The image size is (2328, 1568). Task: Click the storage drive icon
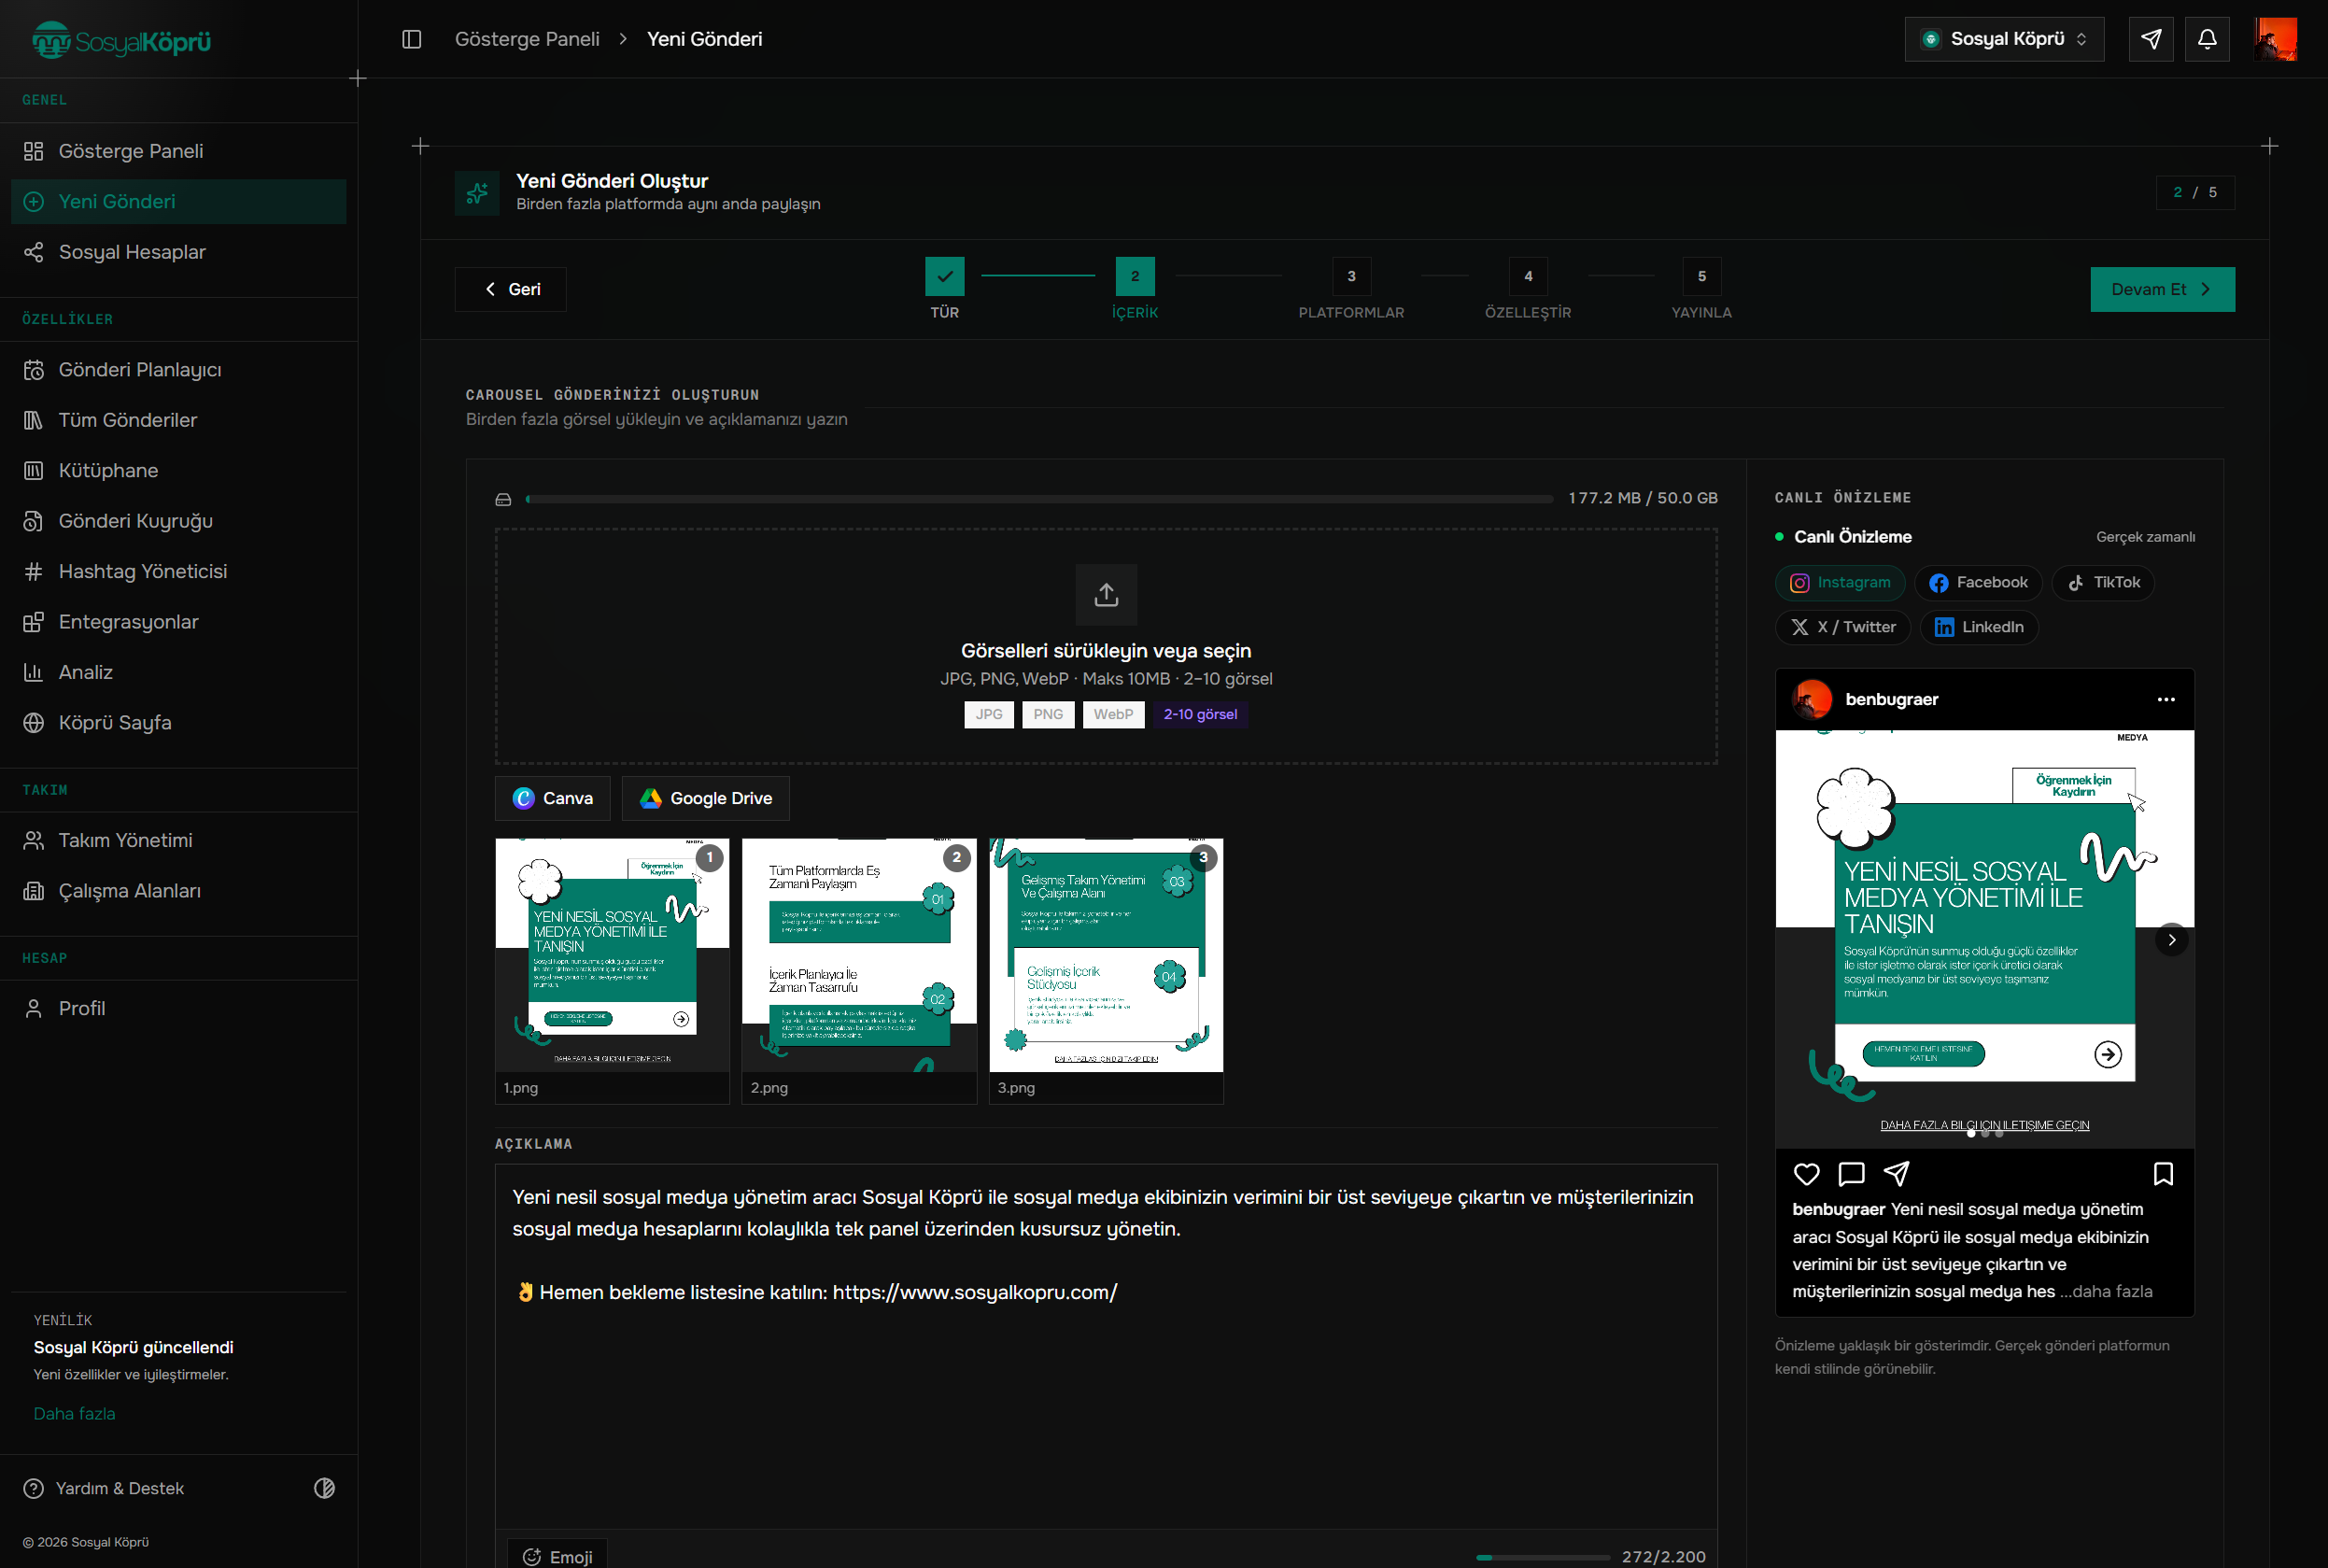tap(503, 499)
